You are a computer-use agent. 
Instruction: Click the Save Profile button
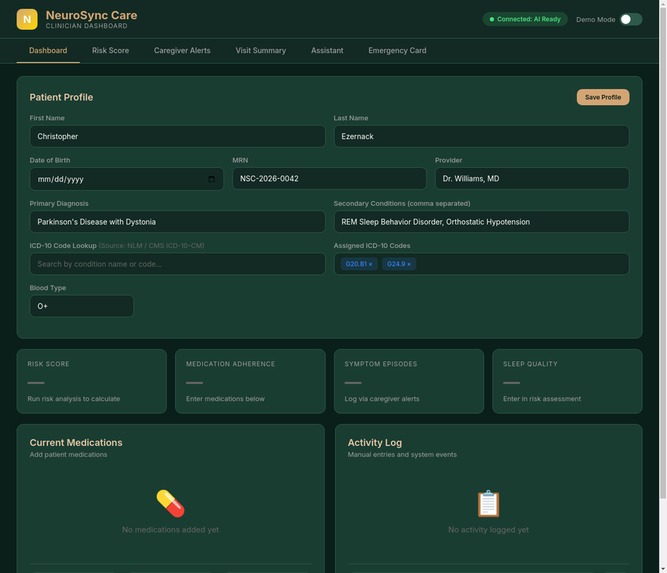point(603,97)
